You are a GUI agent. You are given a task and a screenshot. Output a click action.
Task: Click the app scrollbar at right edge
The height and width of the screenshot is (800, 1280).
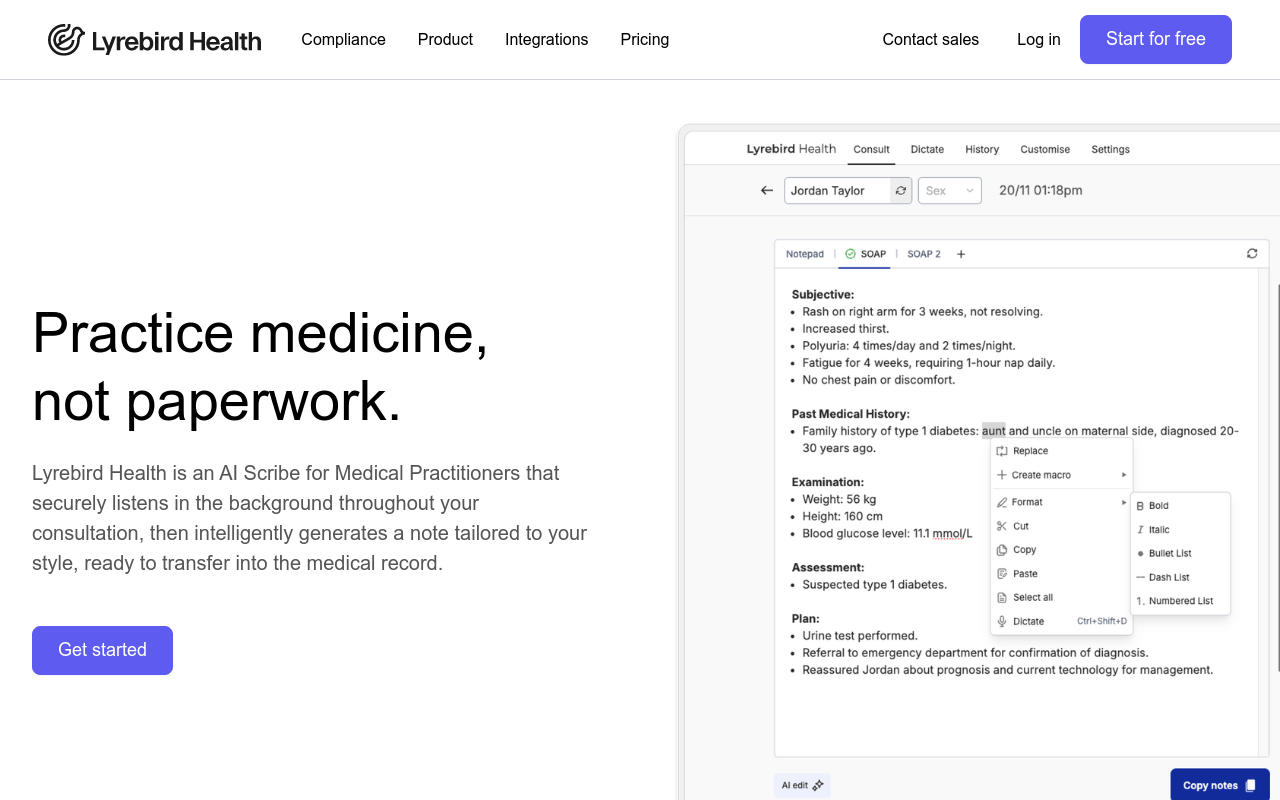click(1278, 478)
